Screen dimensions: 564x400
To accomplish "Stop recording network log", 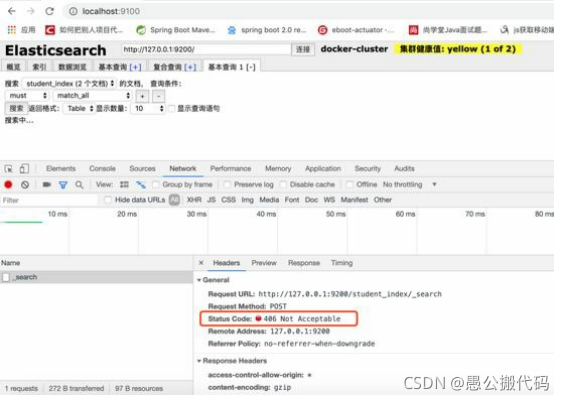I will coord(8,185).
